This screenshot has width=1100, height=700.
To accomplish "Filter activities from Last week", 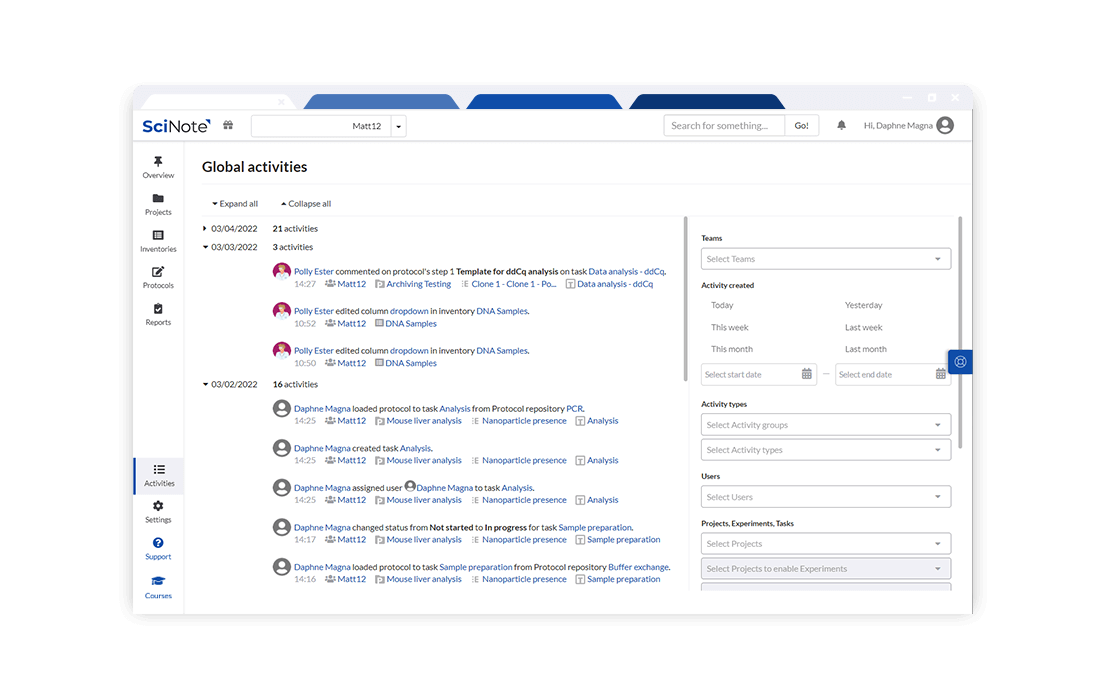I will pyautogui.click(x=865, y=327).
